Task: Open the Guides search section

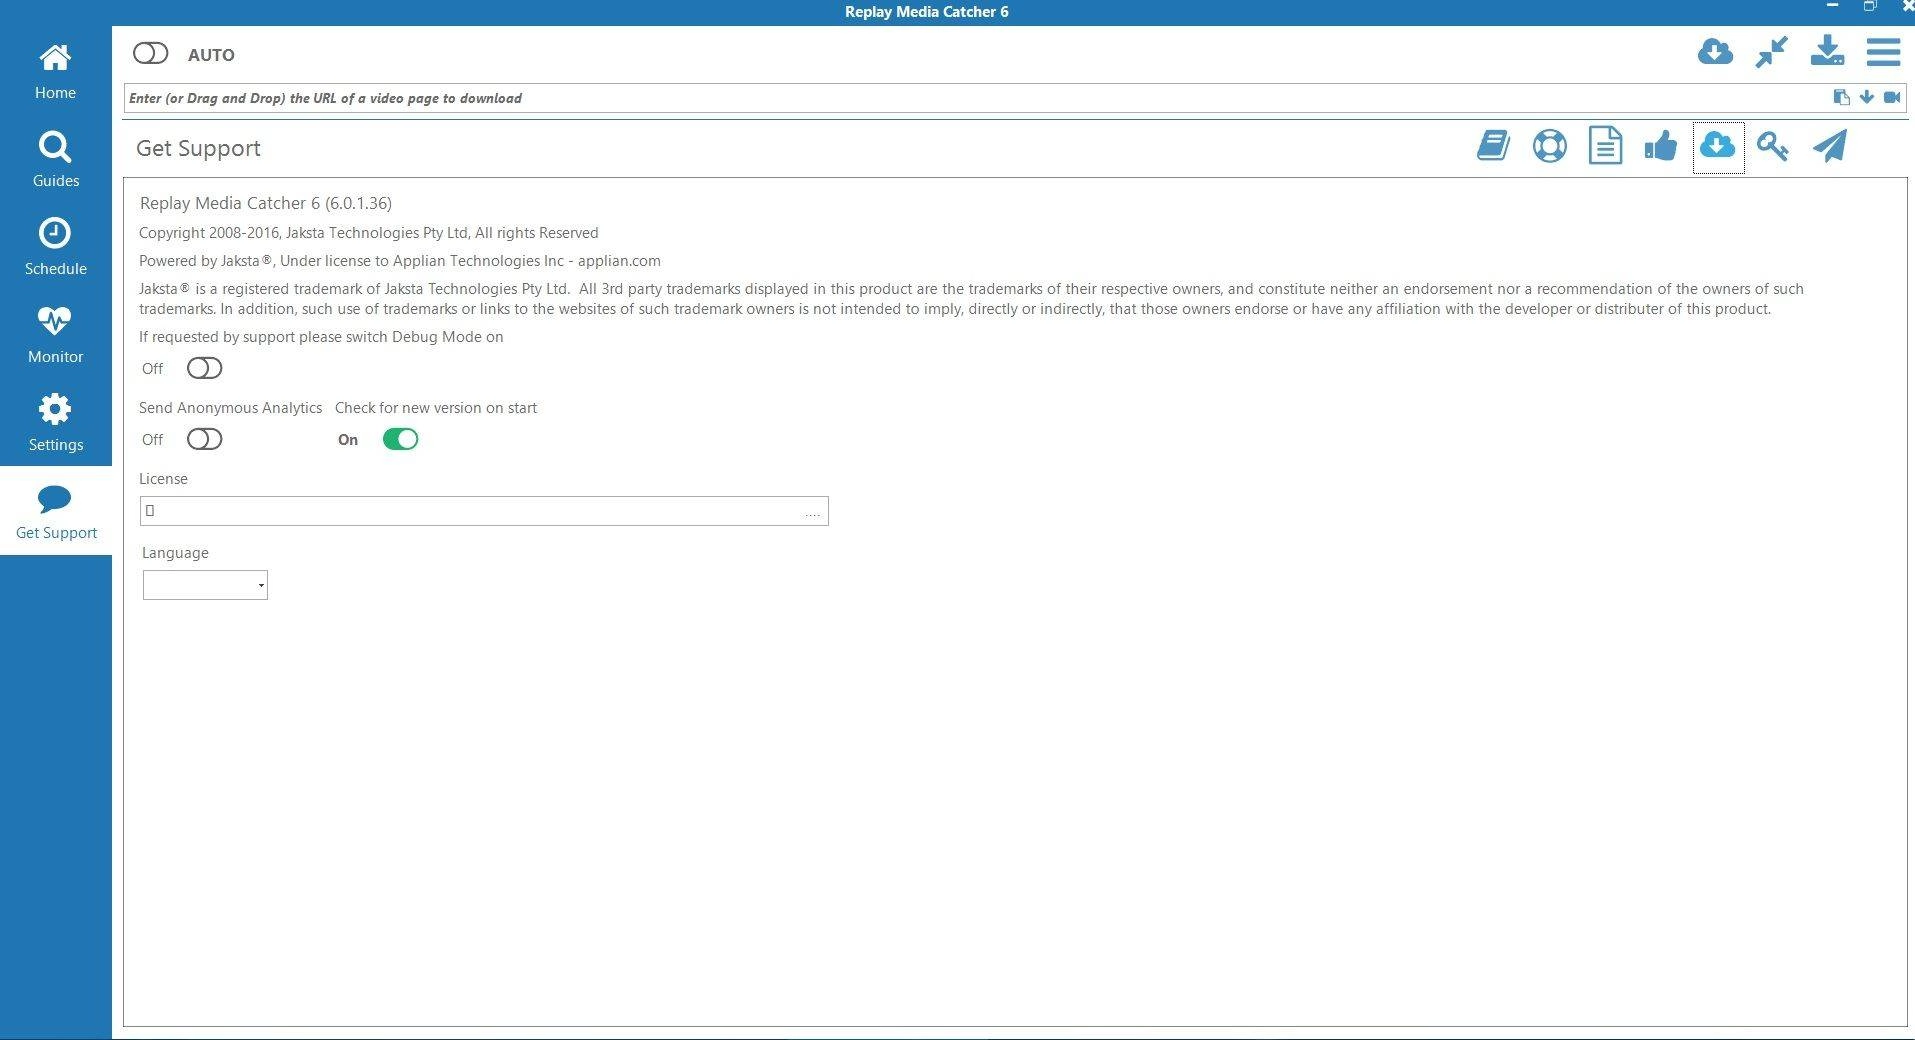Action: coord(55,160)
